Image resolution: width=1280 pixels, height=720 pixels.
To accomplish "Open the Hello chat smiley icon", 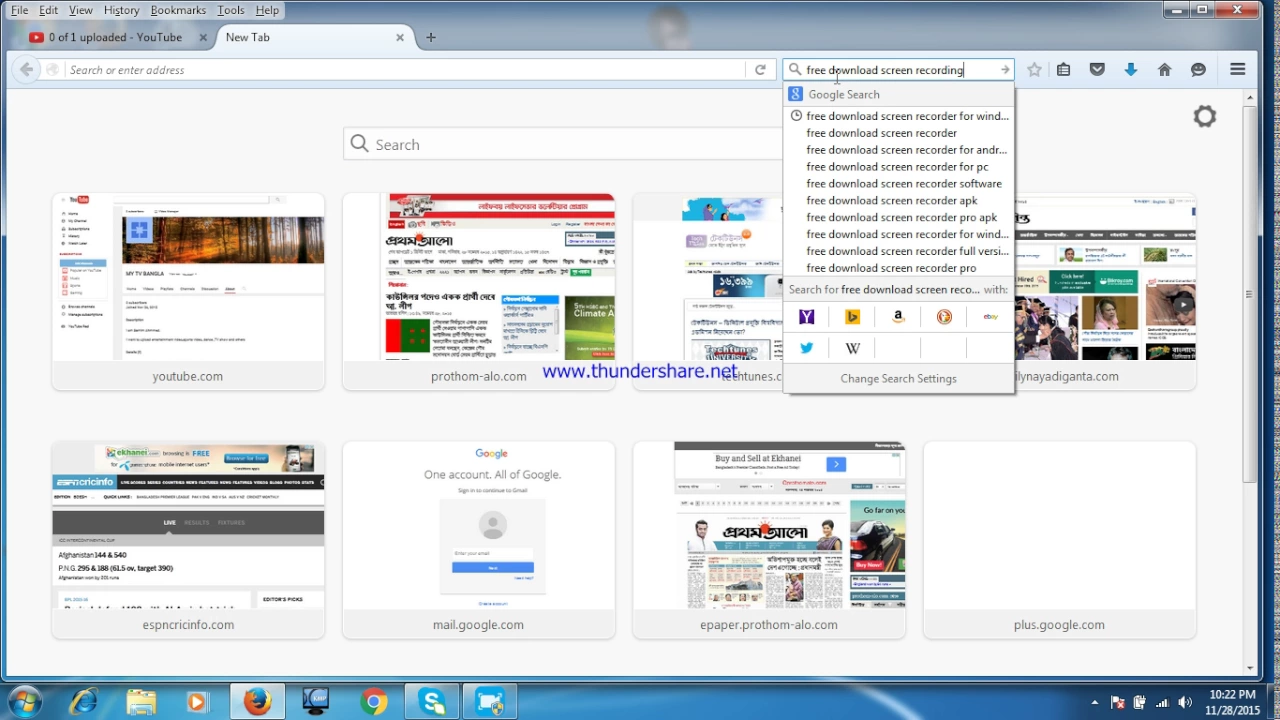I will [x=1198, y=70].
